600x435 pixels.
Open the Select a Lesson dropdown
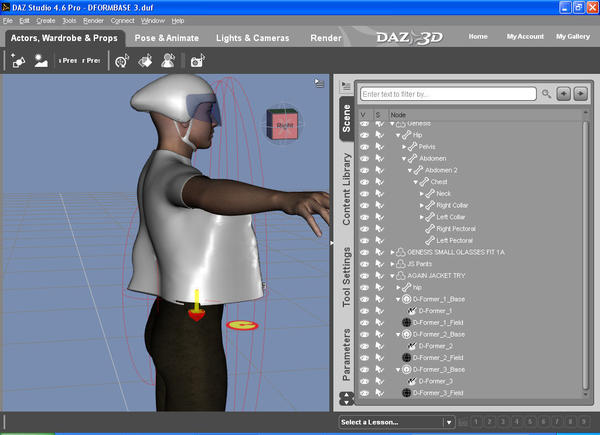397,422
